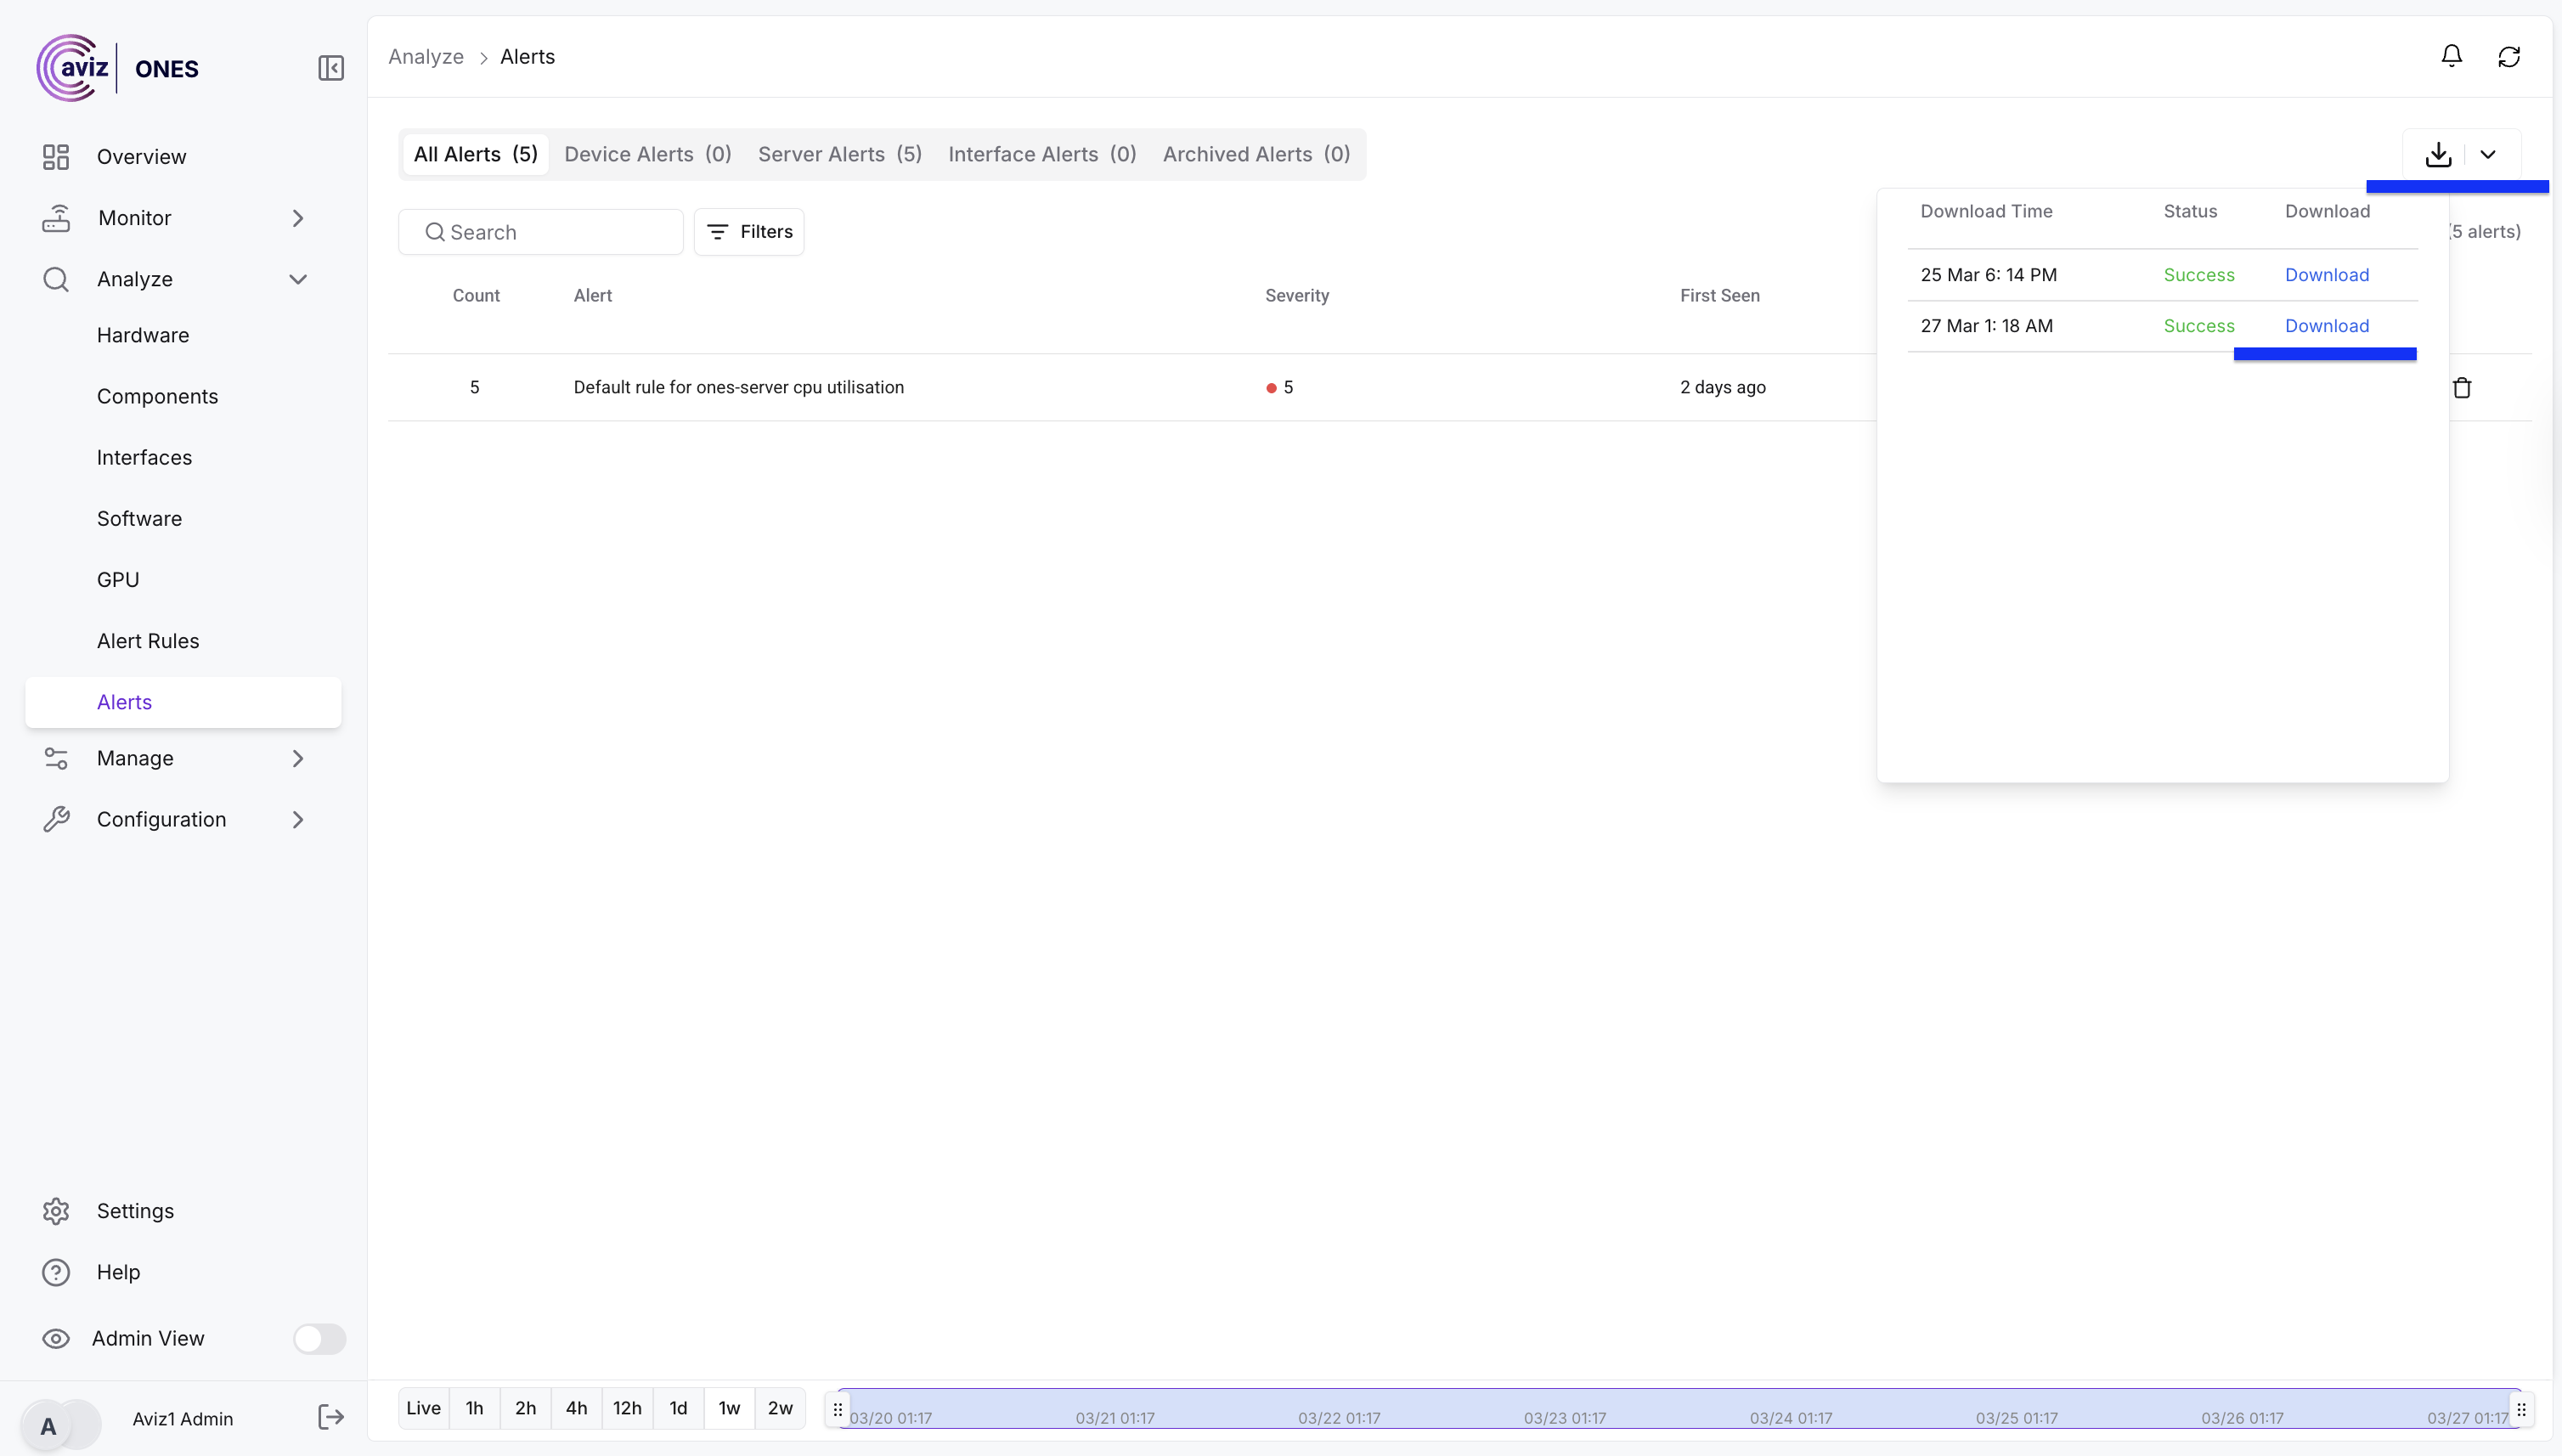The image size is (2562, 1456).
Task: Expand the Monitor menu
Action: [x=297, y=218]
